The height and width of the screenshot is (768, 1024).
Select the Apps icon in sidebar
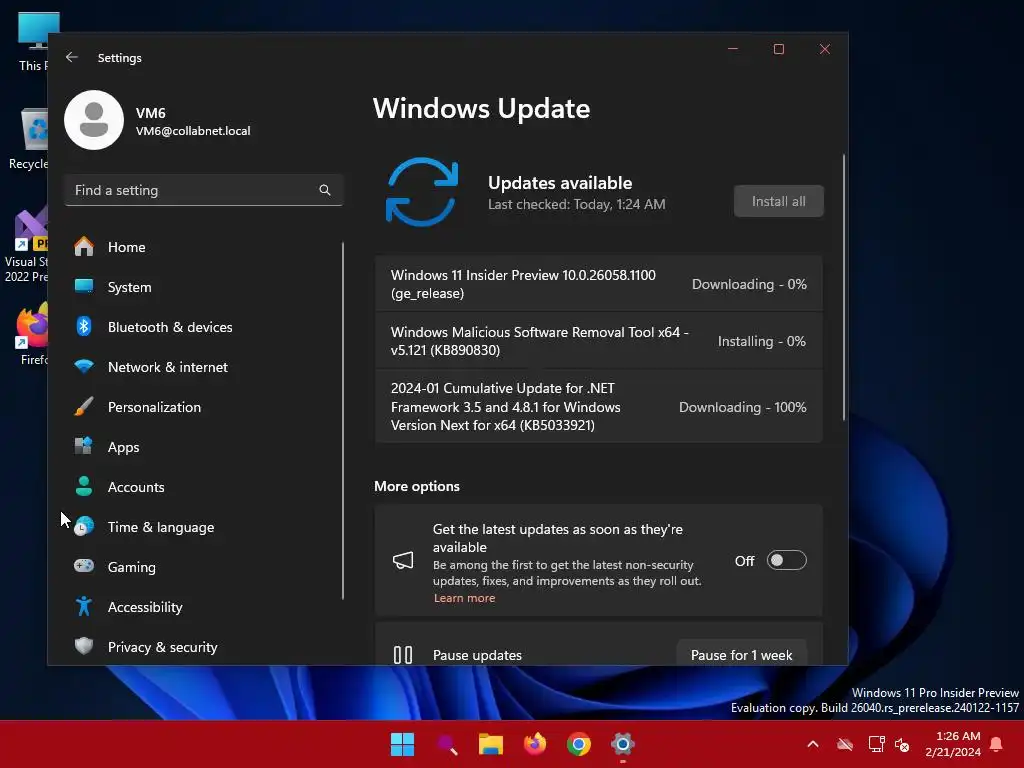coord(84,447)
